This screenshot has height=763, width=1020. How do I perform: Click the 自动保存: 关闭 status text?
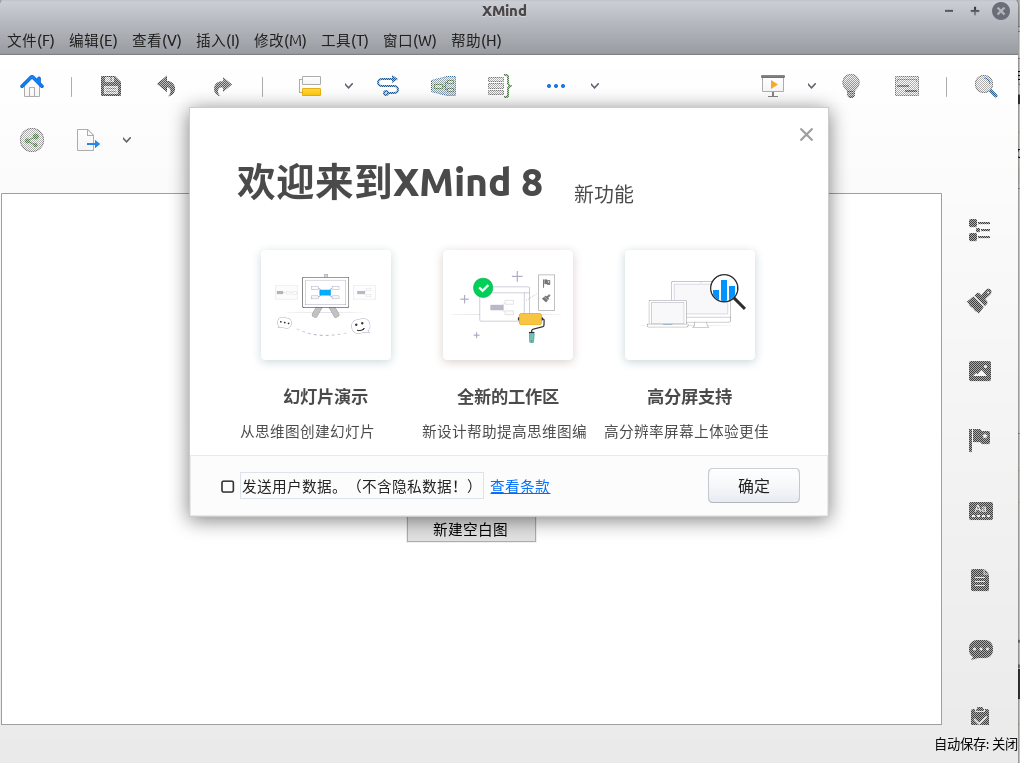tap(976, 744)
